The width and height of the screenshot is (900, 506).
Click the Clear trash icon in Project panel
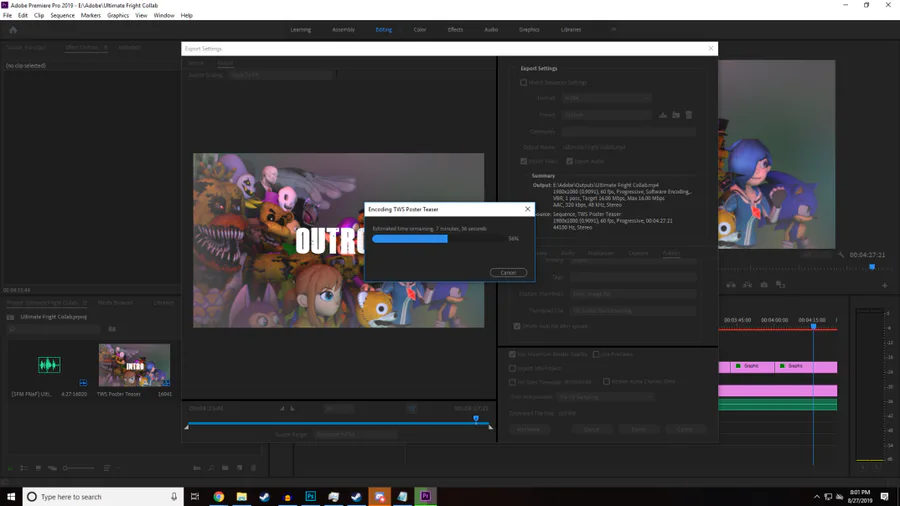pos(253,468)
